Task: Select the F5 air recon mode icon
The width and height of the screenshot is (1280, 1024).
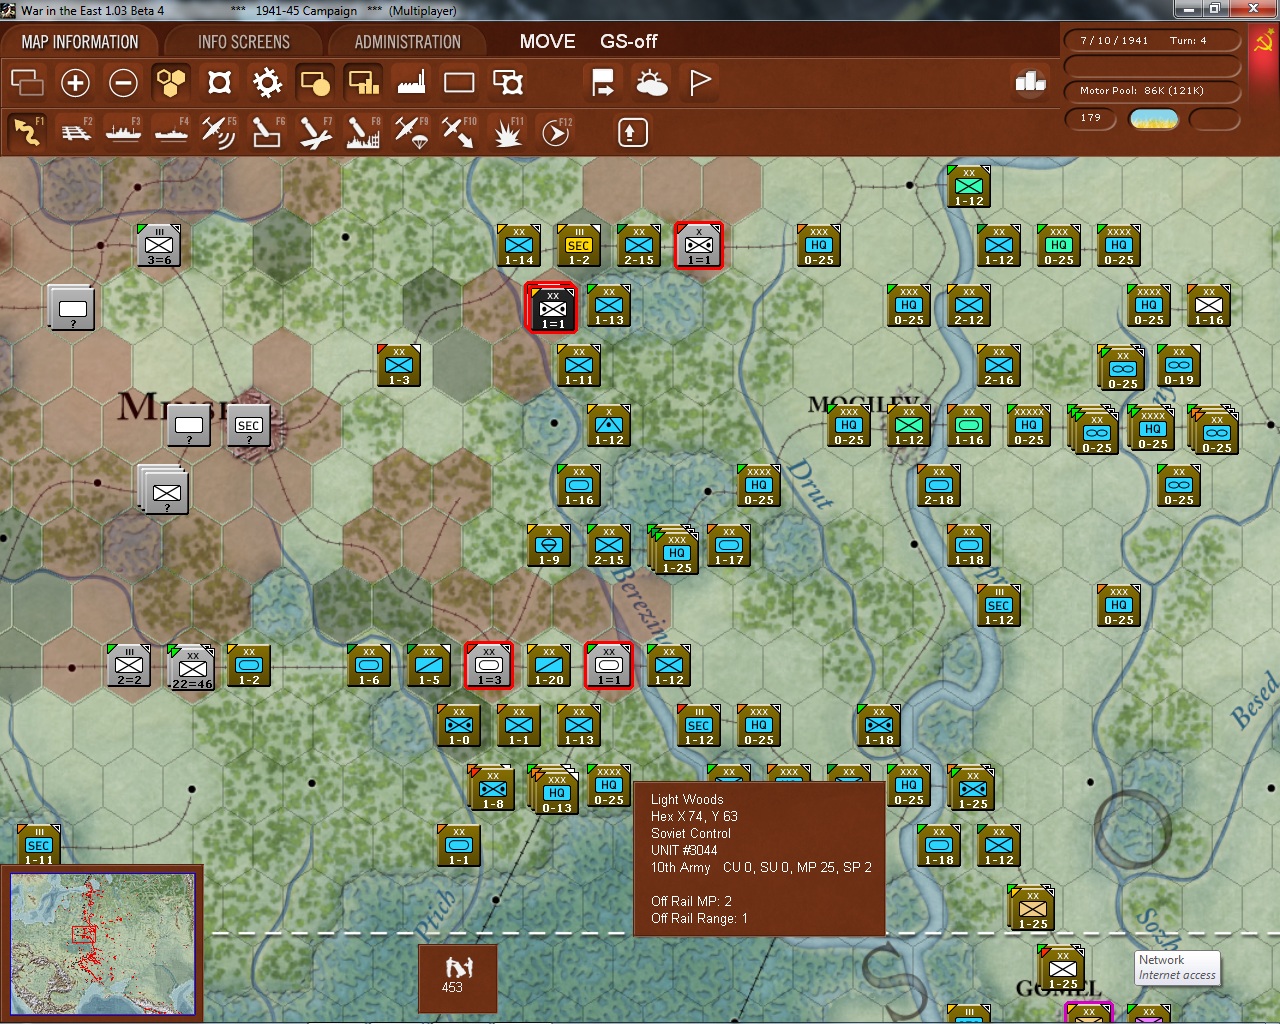Action: pyautogui.click(x=219, y=131)
